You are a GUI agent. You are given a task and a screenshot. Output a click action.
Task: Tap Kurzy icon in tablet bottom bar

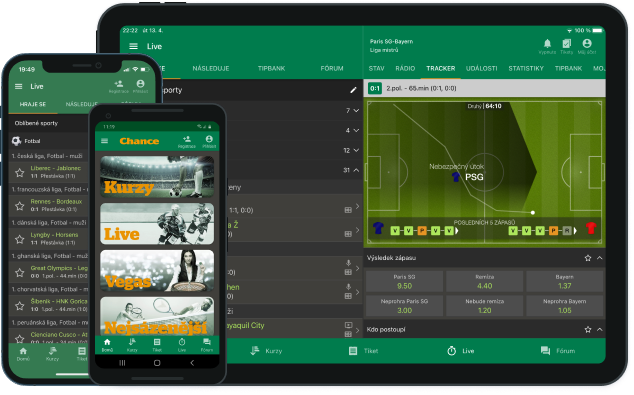[x=255, y=351]
